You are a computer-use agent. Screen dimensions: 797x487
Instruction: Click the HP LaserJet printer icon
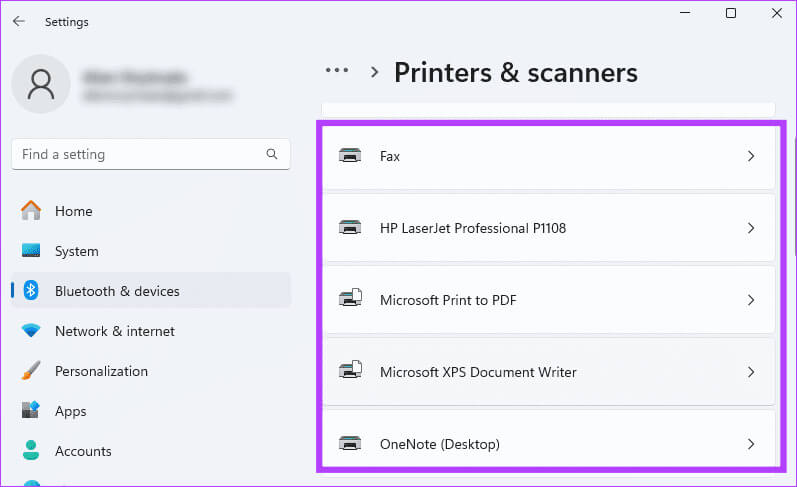coord(350,228)
